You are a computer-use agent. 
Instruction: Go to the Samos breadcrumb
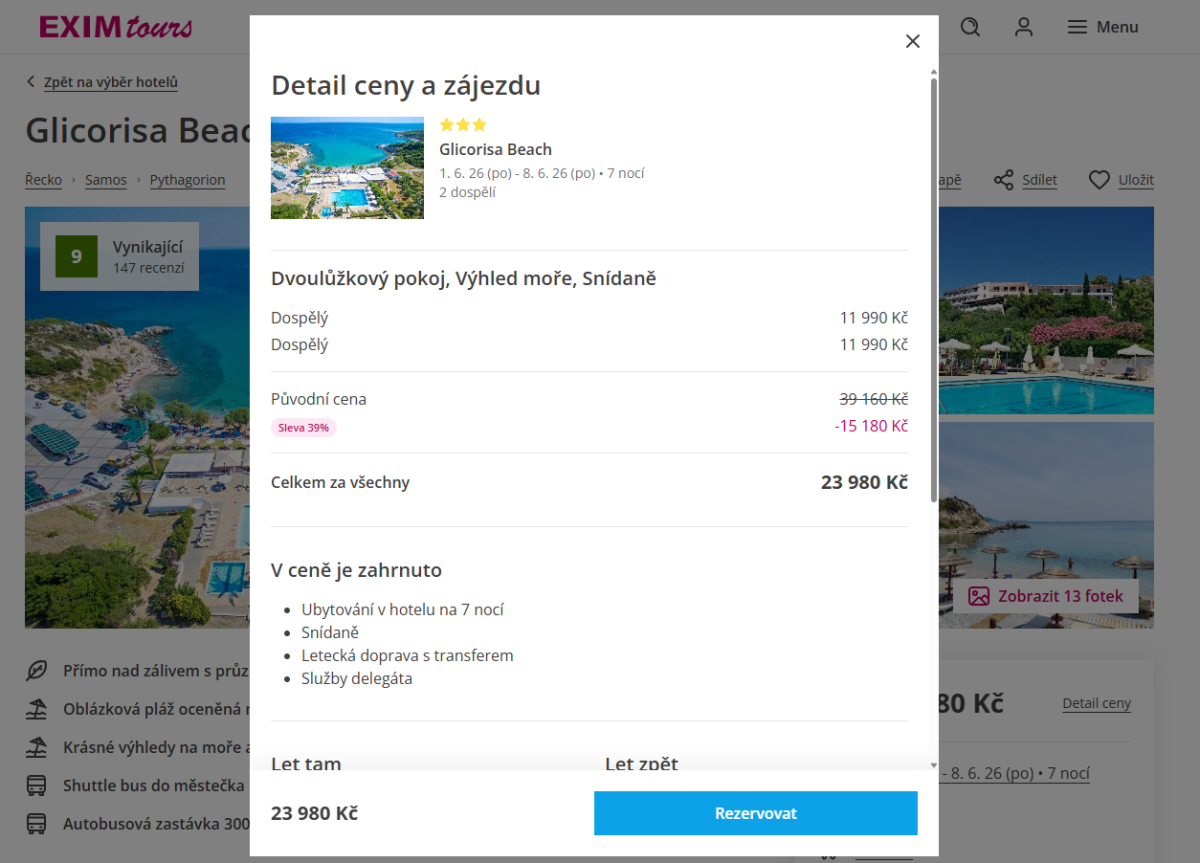coord(106,180)
